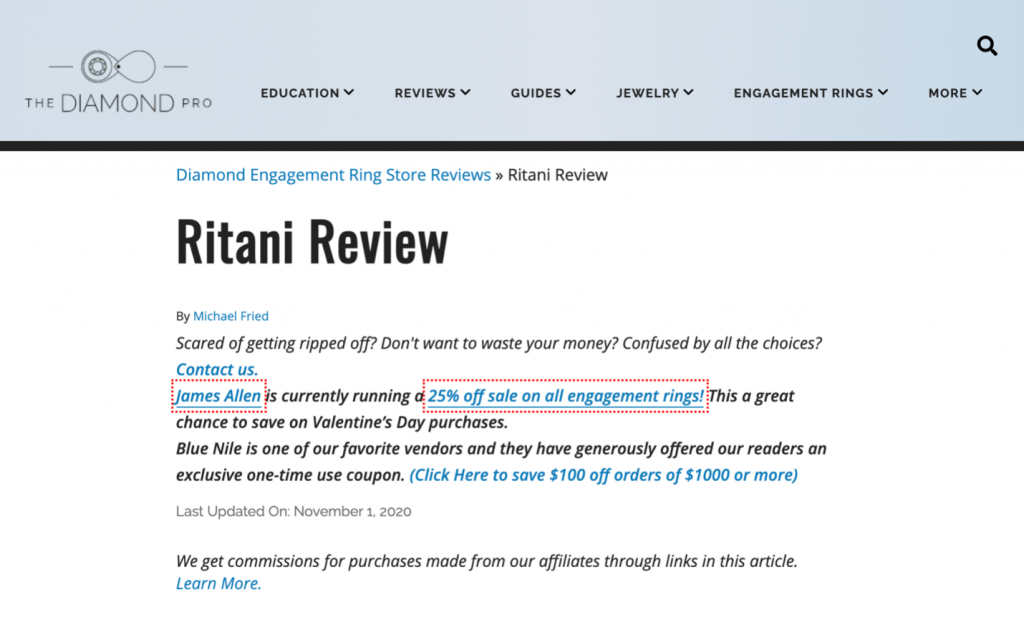This screenshot has height=625, width=1024.
Task: Open the Engagement Rings menu label
Action: coord(803,93)
